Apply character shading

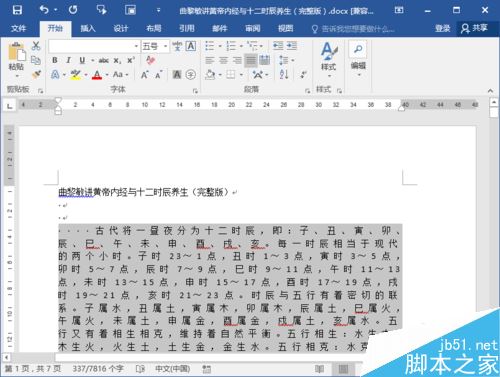(x=177, y=74)
